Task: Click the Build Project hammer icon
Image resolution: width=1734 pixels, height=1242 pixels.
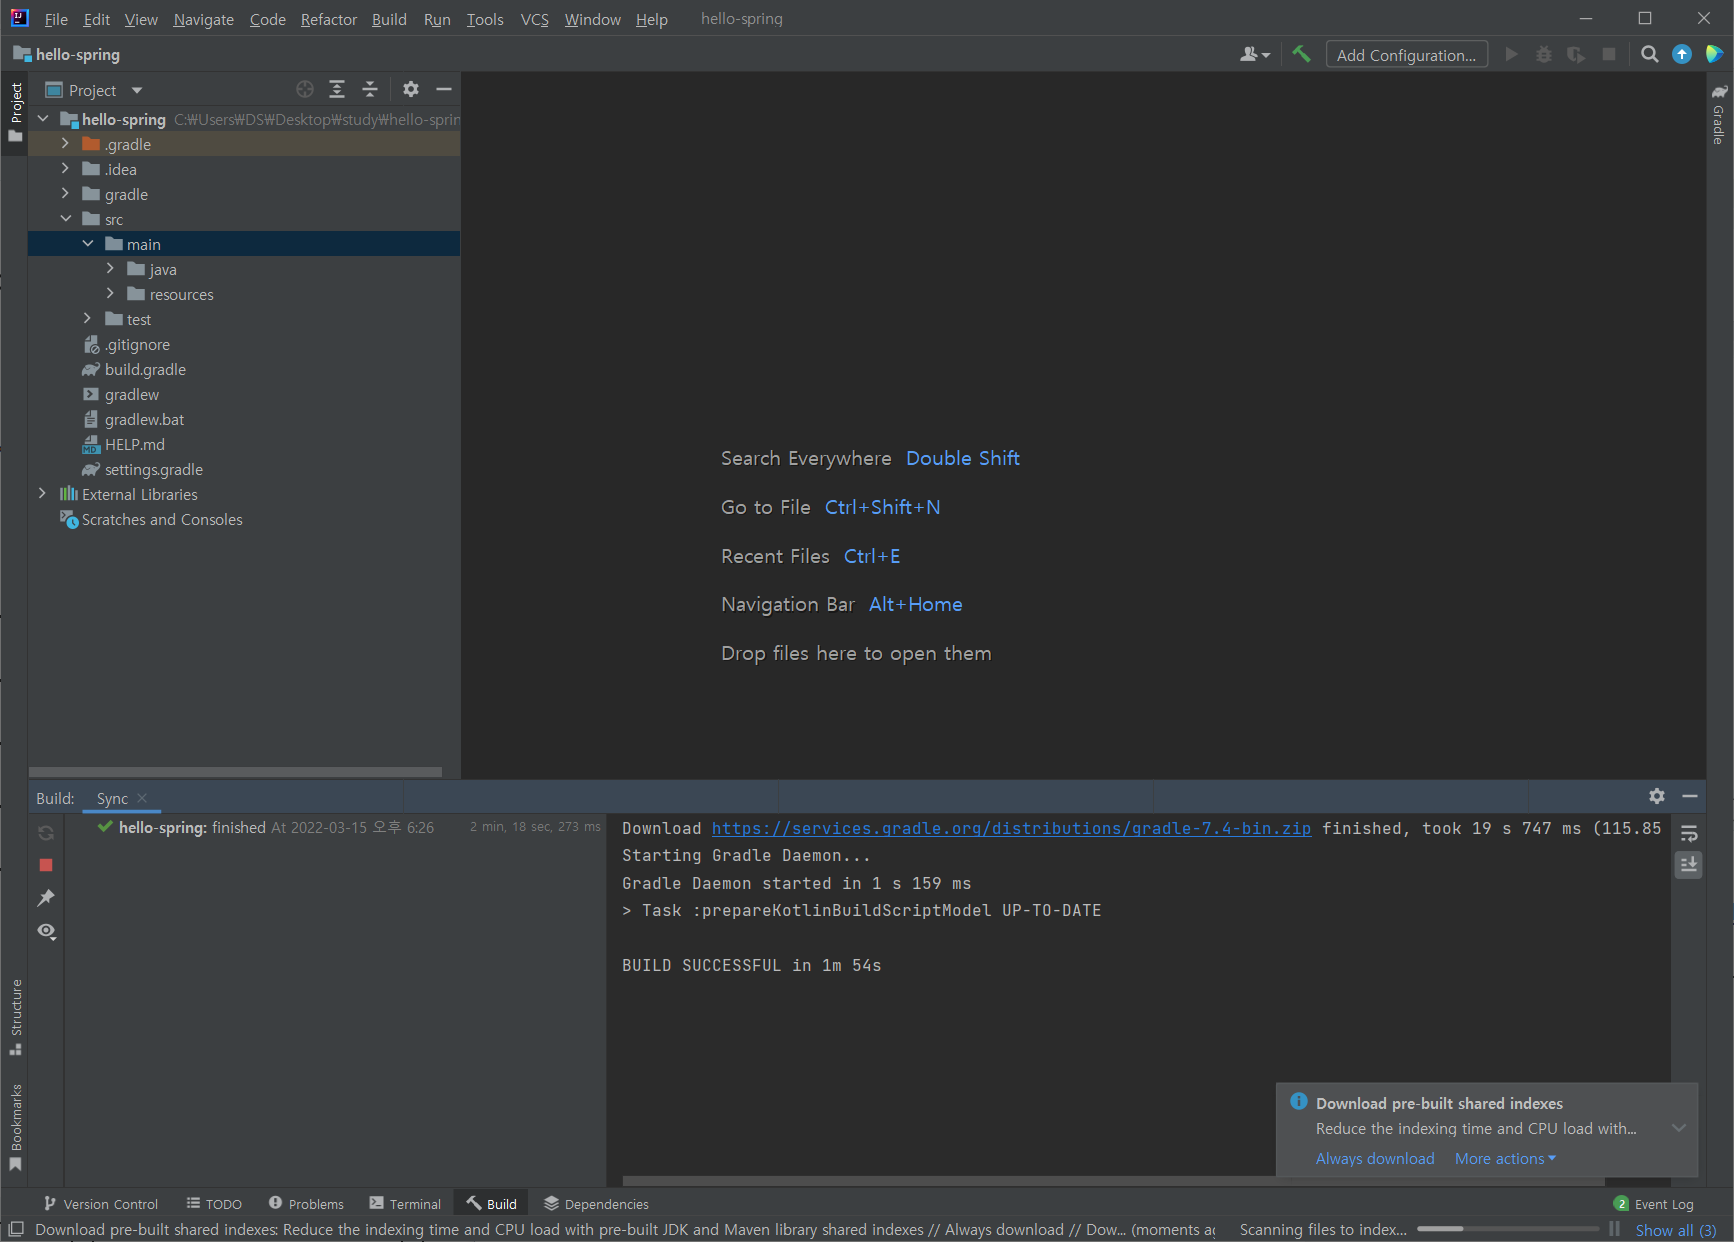Action: [x=1301, y=54]
